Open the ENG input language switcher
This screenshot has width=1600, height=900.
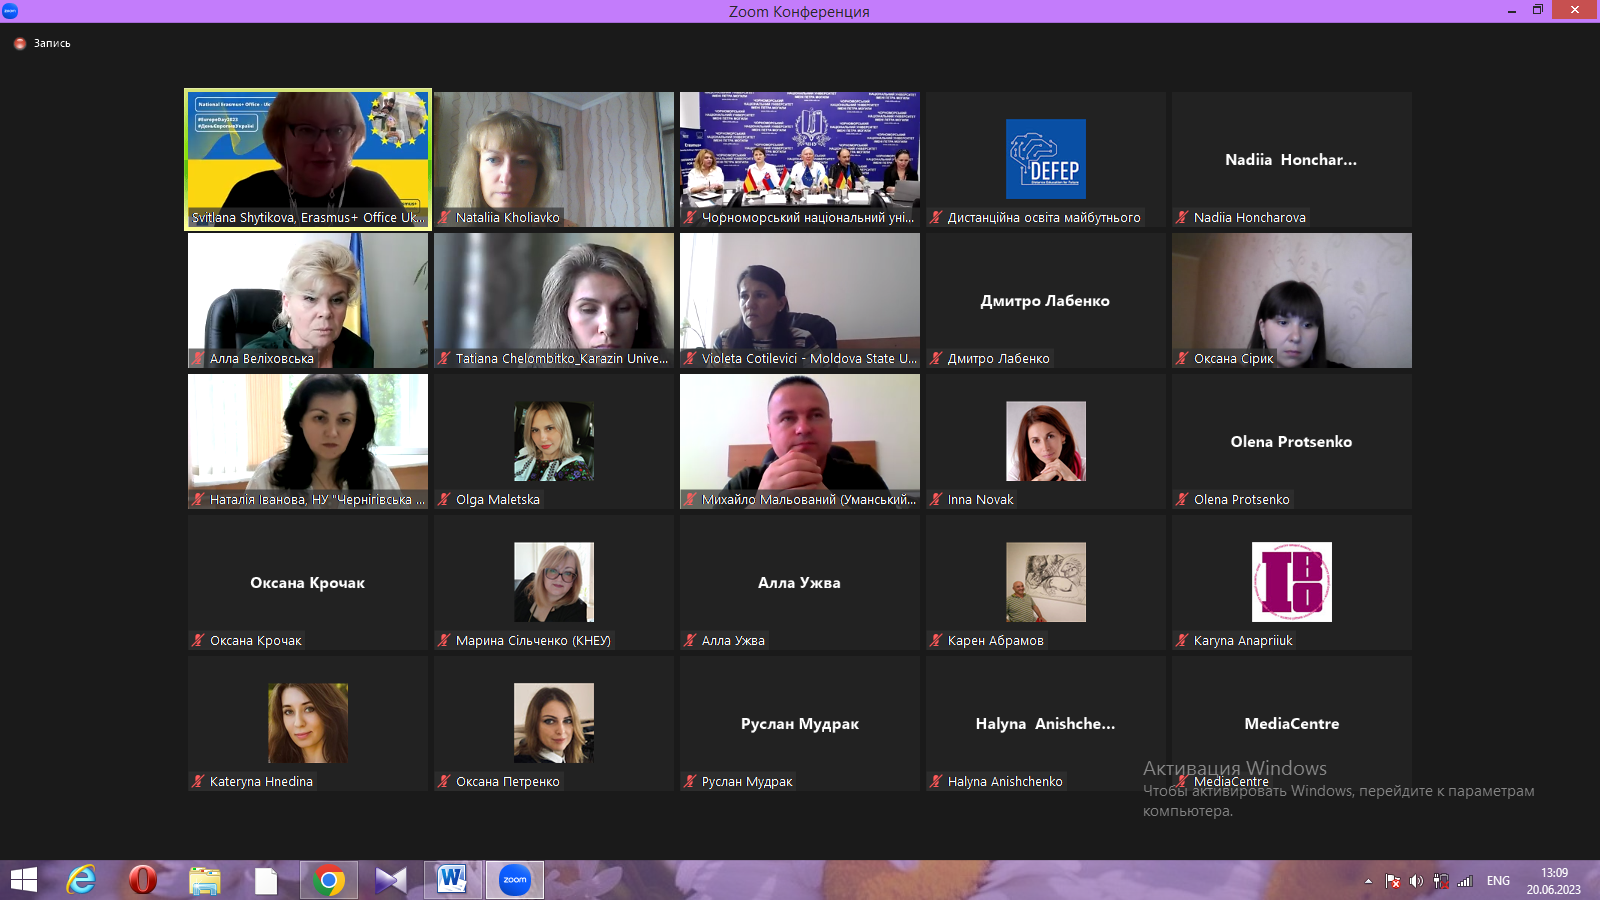1498,881
